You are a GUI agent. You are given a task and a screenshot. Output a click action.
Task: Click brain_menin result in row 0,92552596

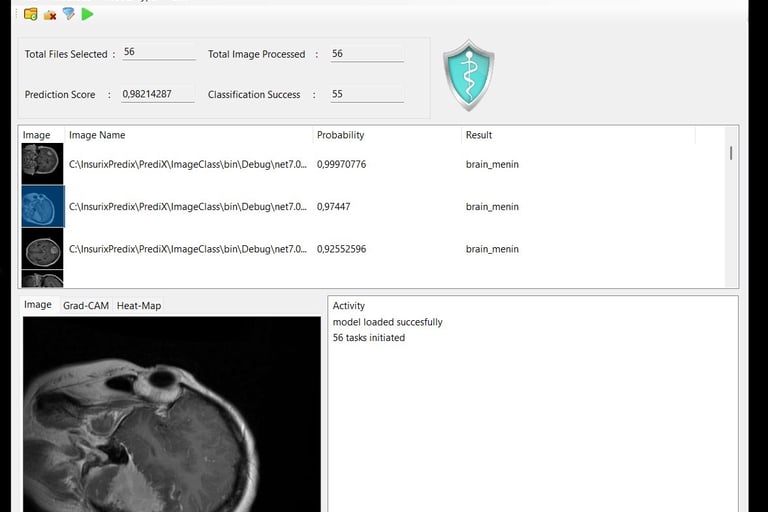(492, 249)
